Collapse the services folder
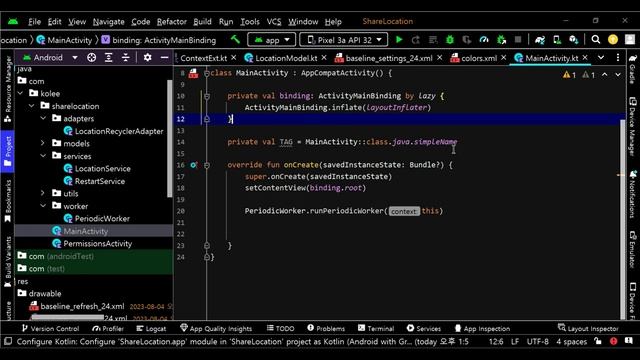The width and height of the screenshot is (640, 360). (43, 156)
